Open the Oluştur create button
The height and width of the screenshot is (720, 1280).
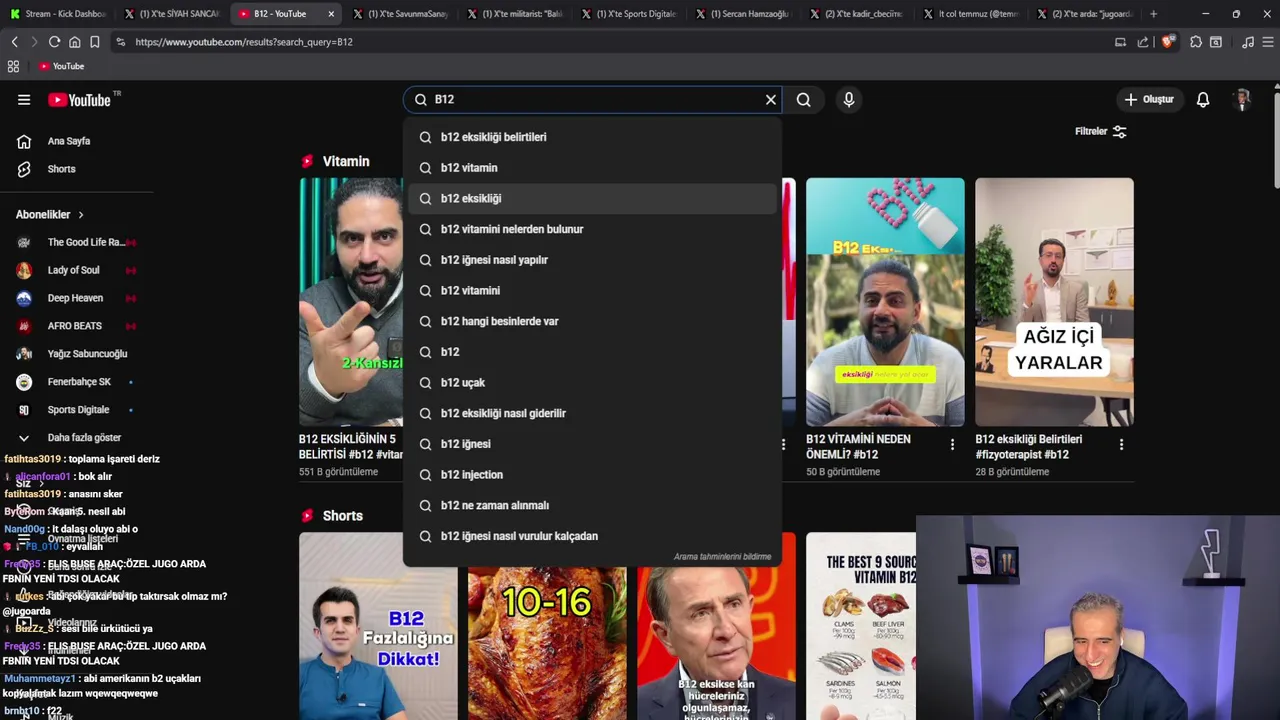[1149, 100]
